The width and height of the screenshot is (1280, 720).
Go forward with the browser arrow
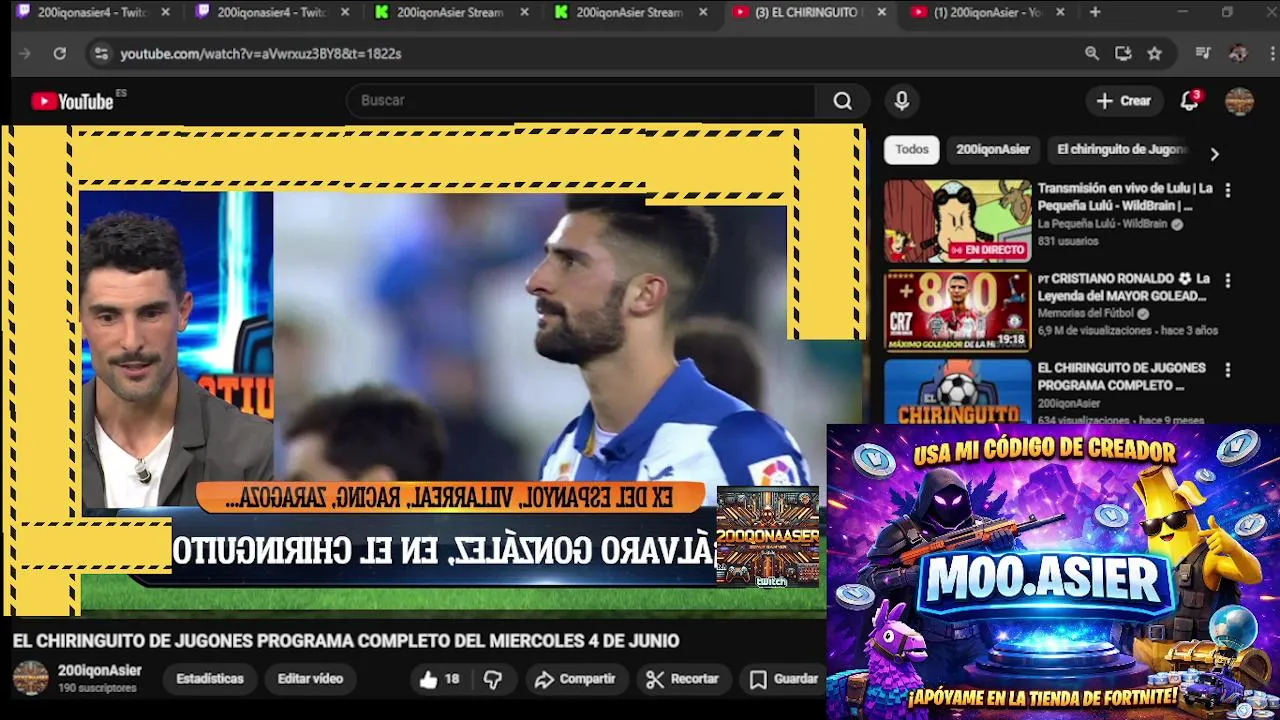[25, 53]
